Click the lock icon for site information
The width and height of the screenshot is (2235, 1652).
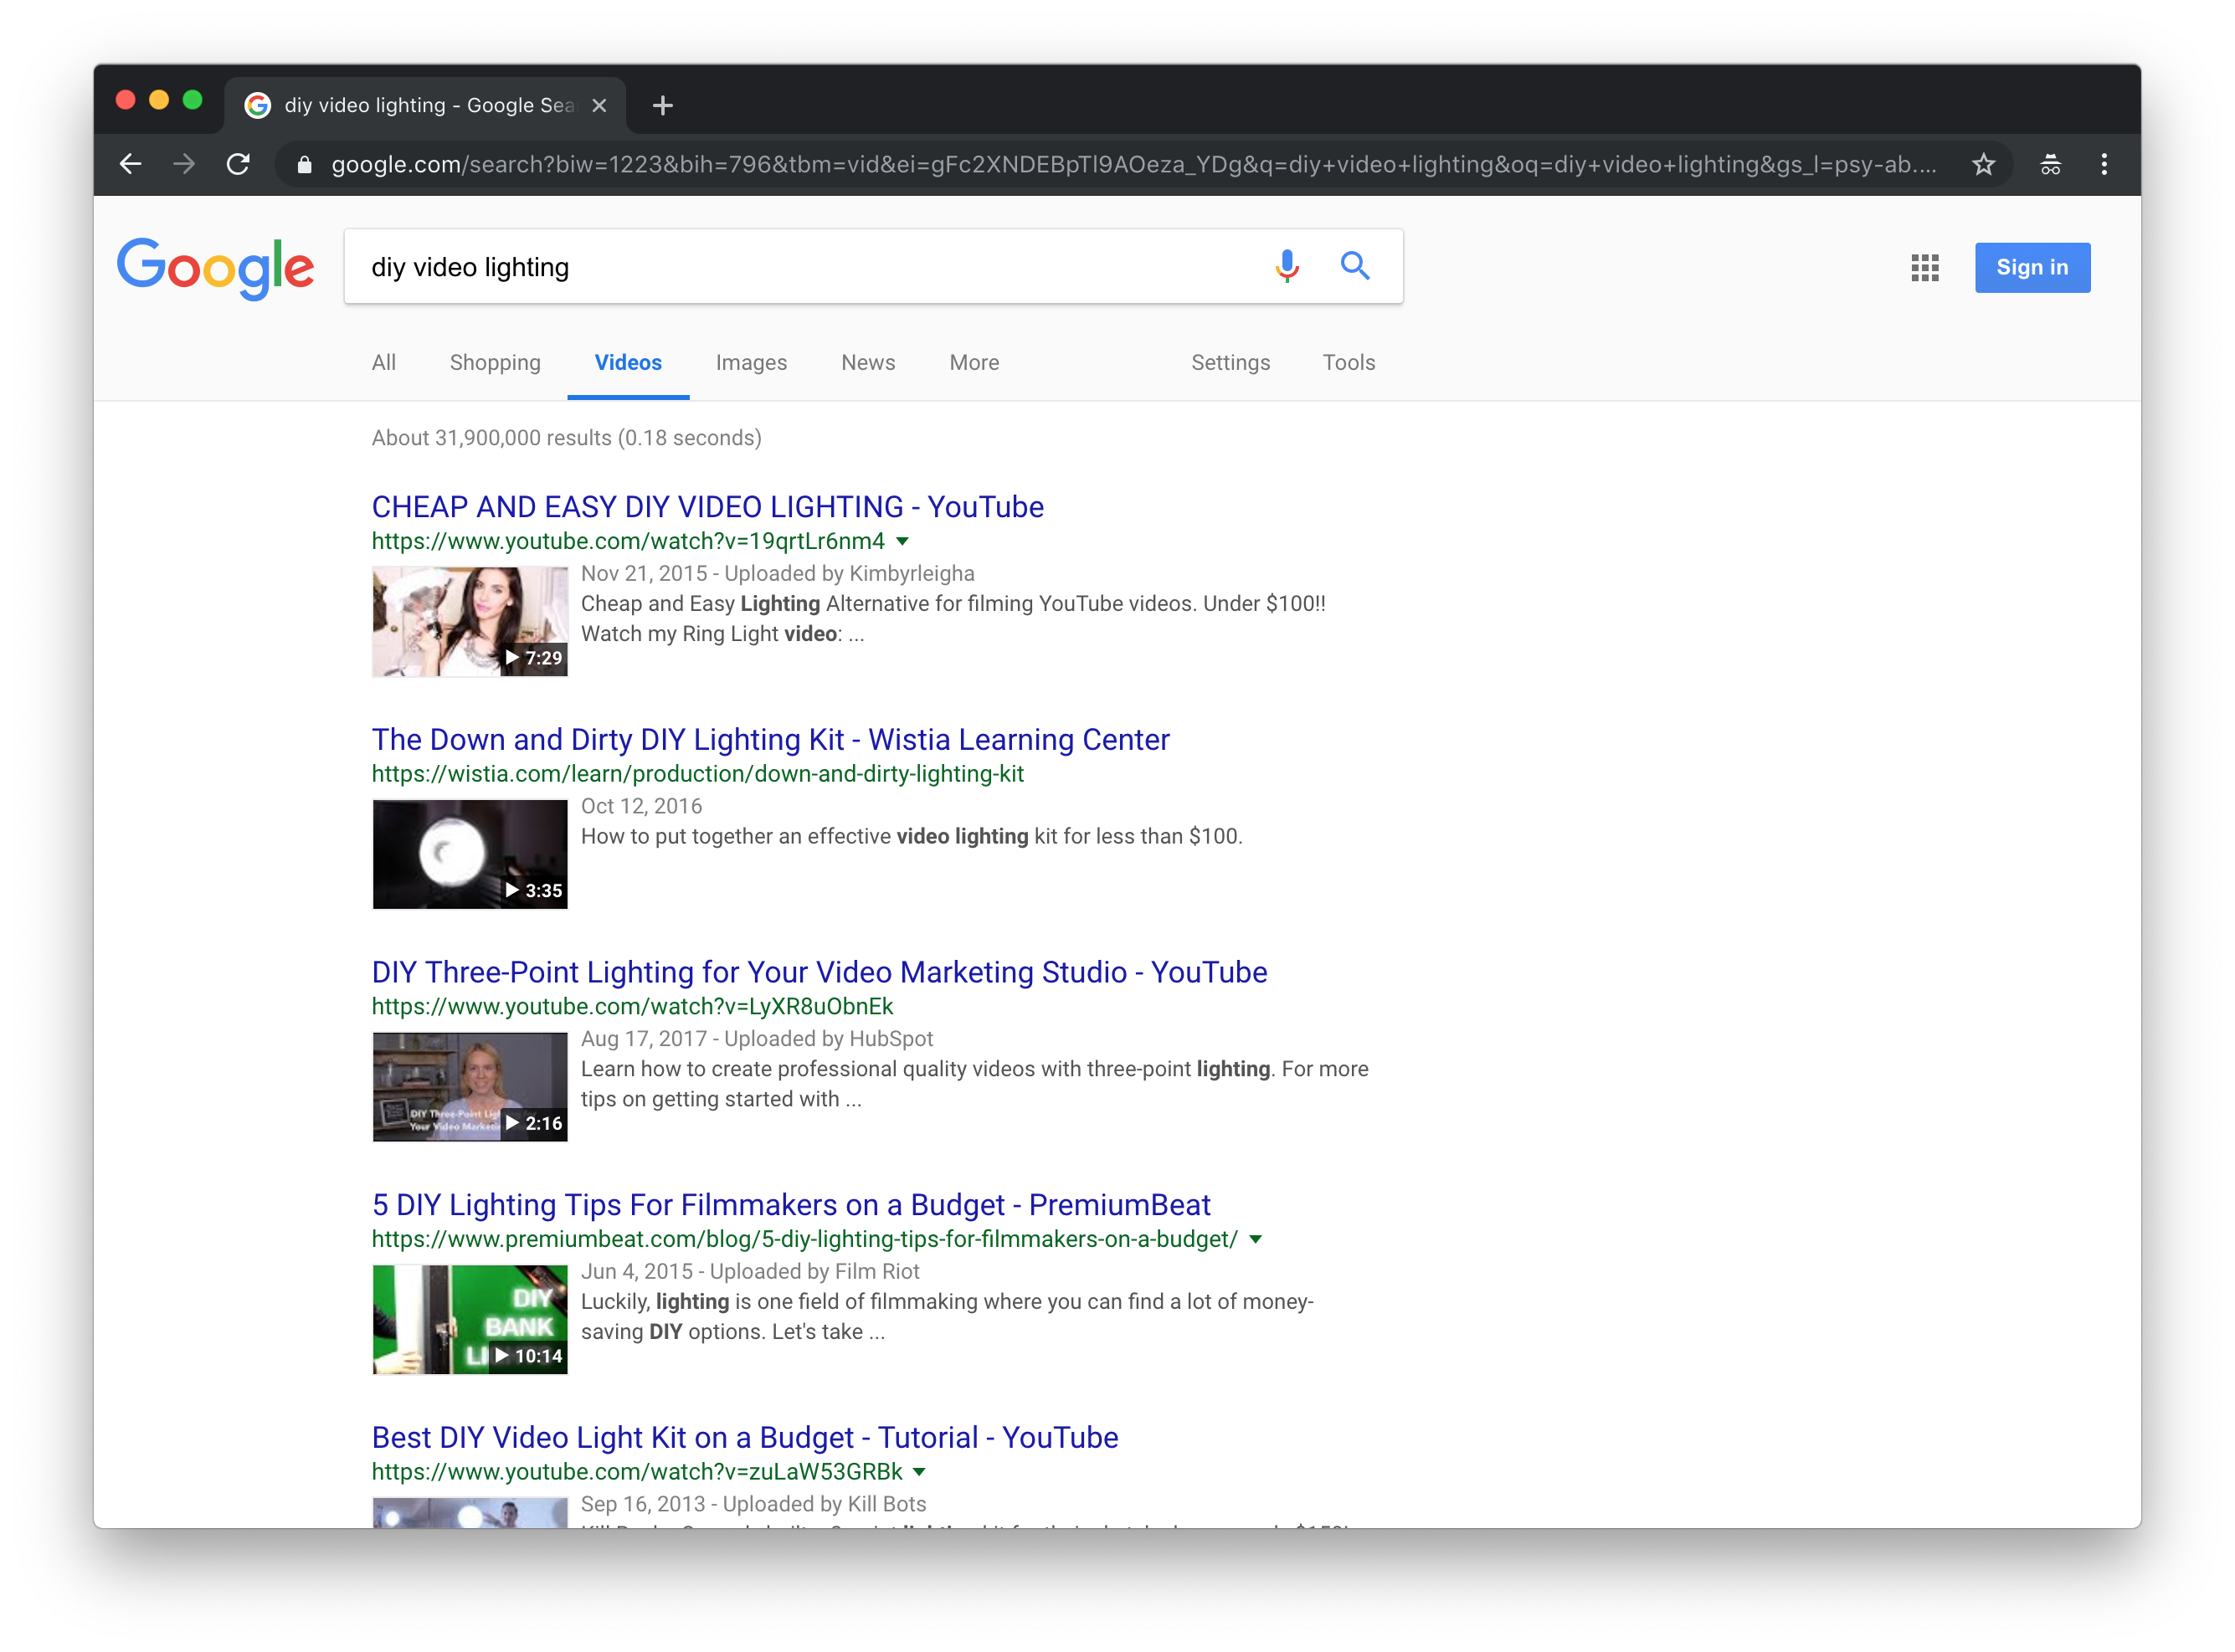pos(304,165)
